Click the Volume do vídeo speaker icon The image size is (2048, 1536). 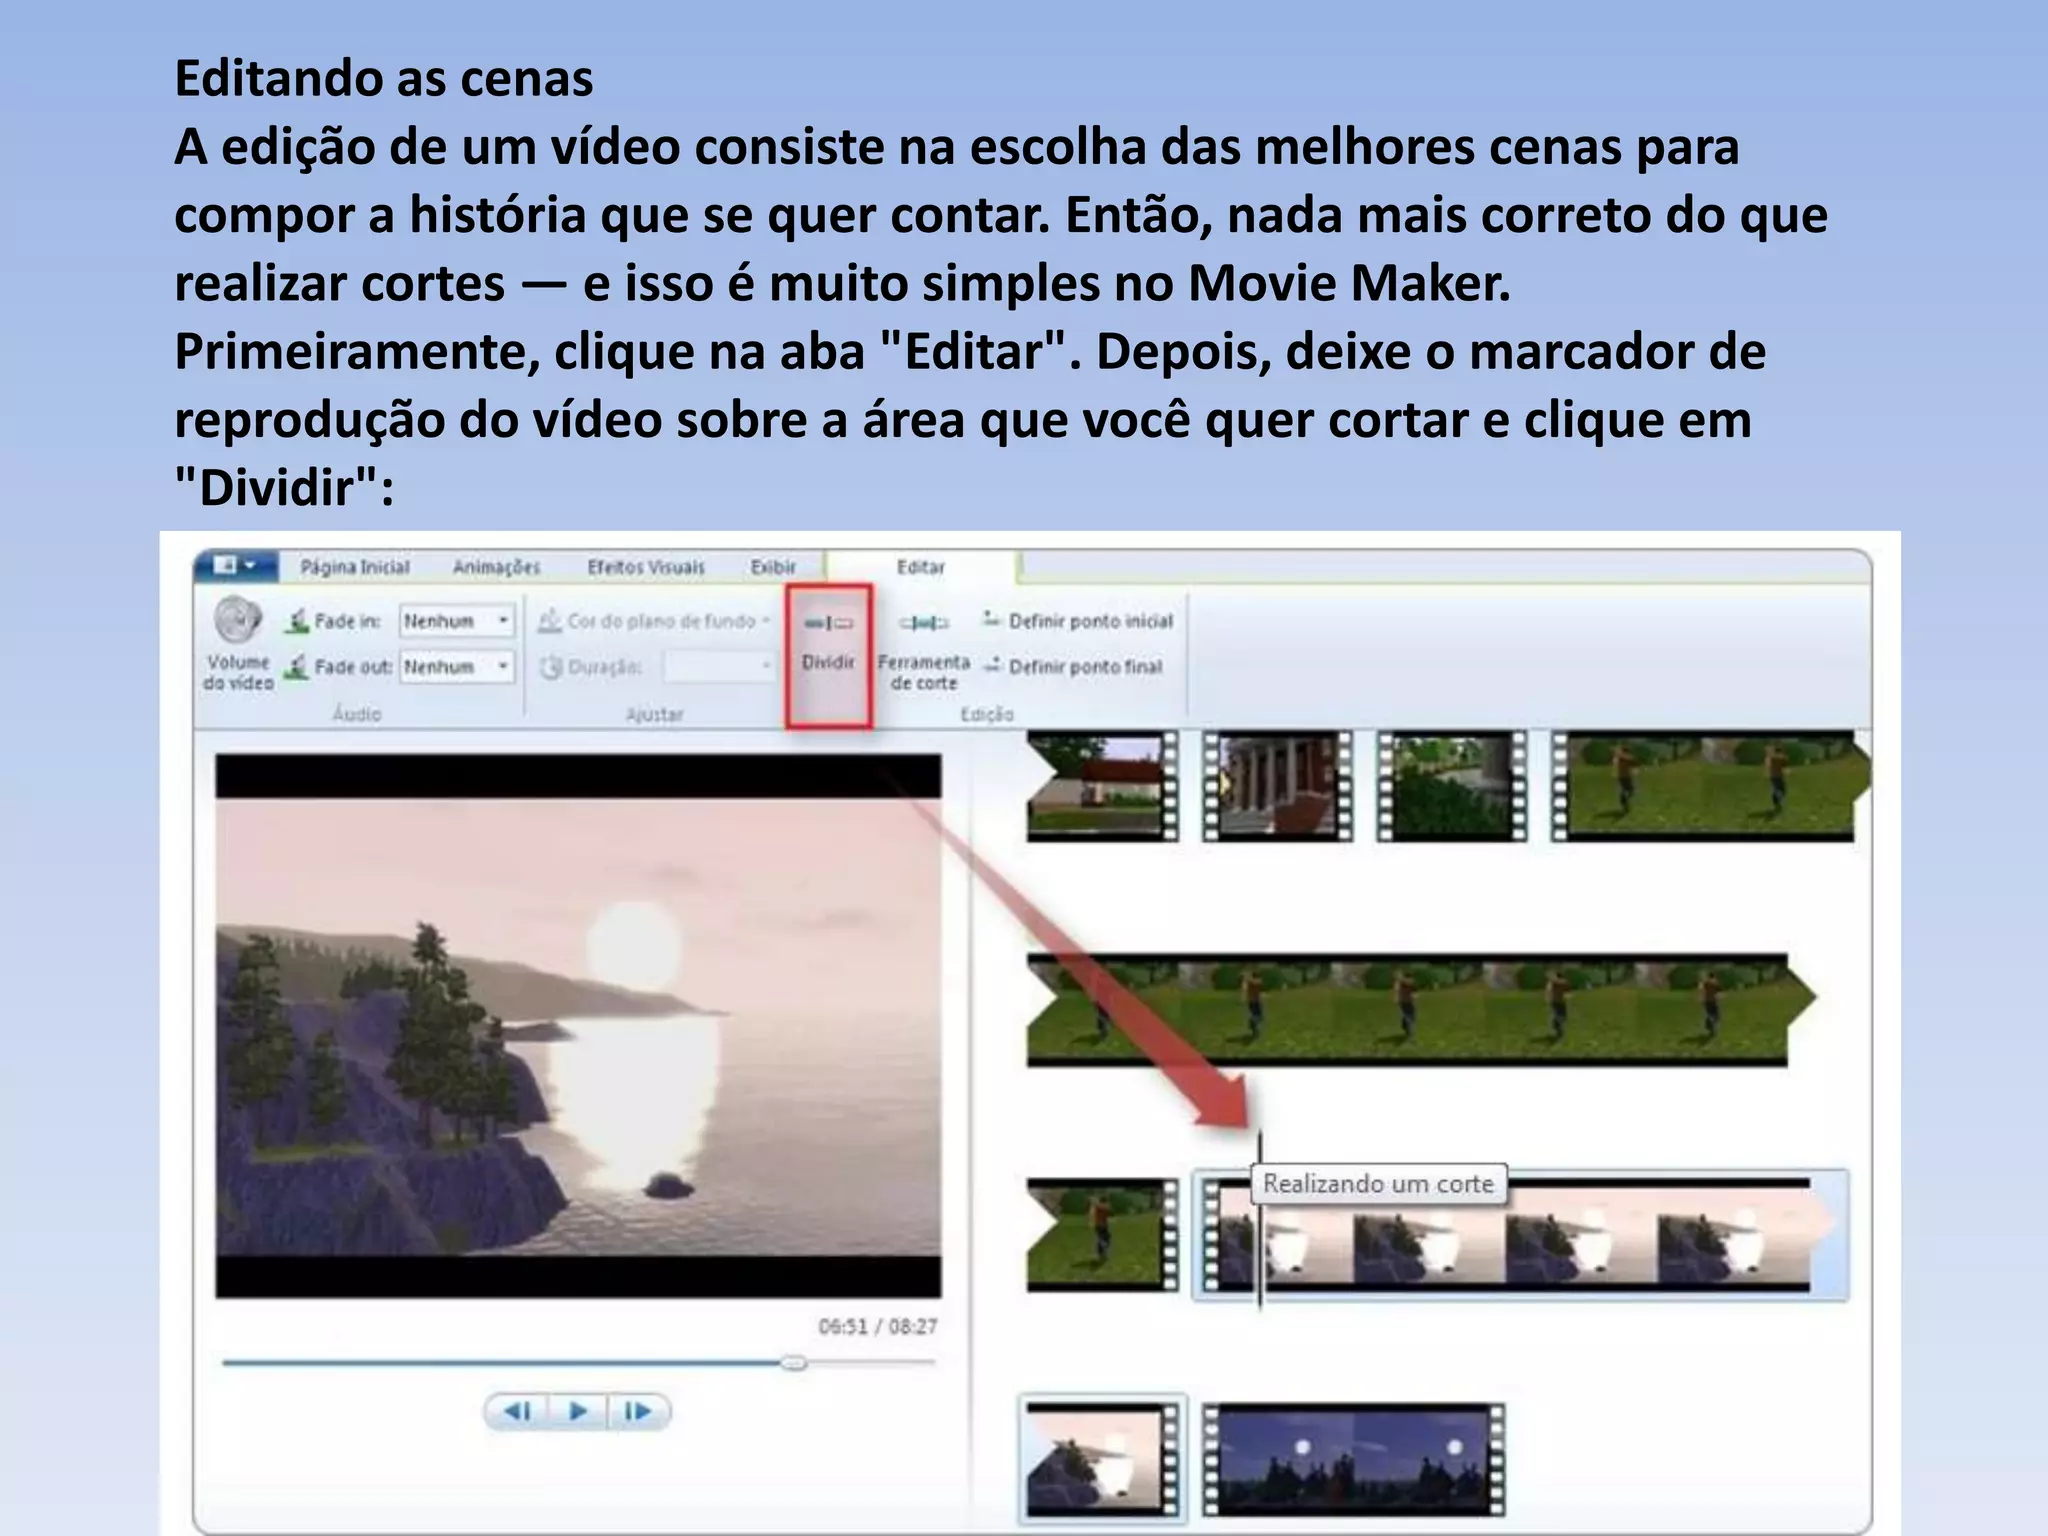(x=238, y=620)
